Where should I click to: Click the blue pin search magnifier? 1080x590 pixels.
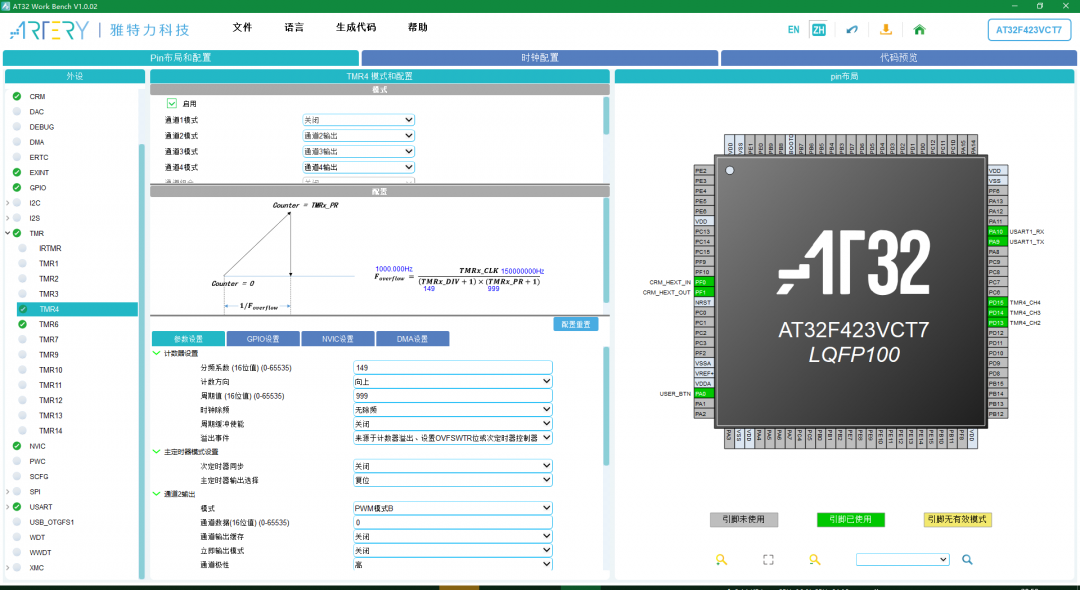tap(967, 560)
